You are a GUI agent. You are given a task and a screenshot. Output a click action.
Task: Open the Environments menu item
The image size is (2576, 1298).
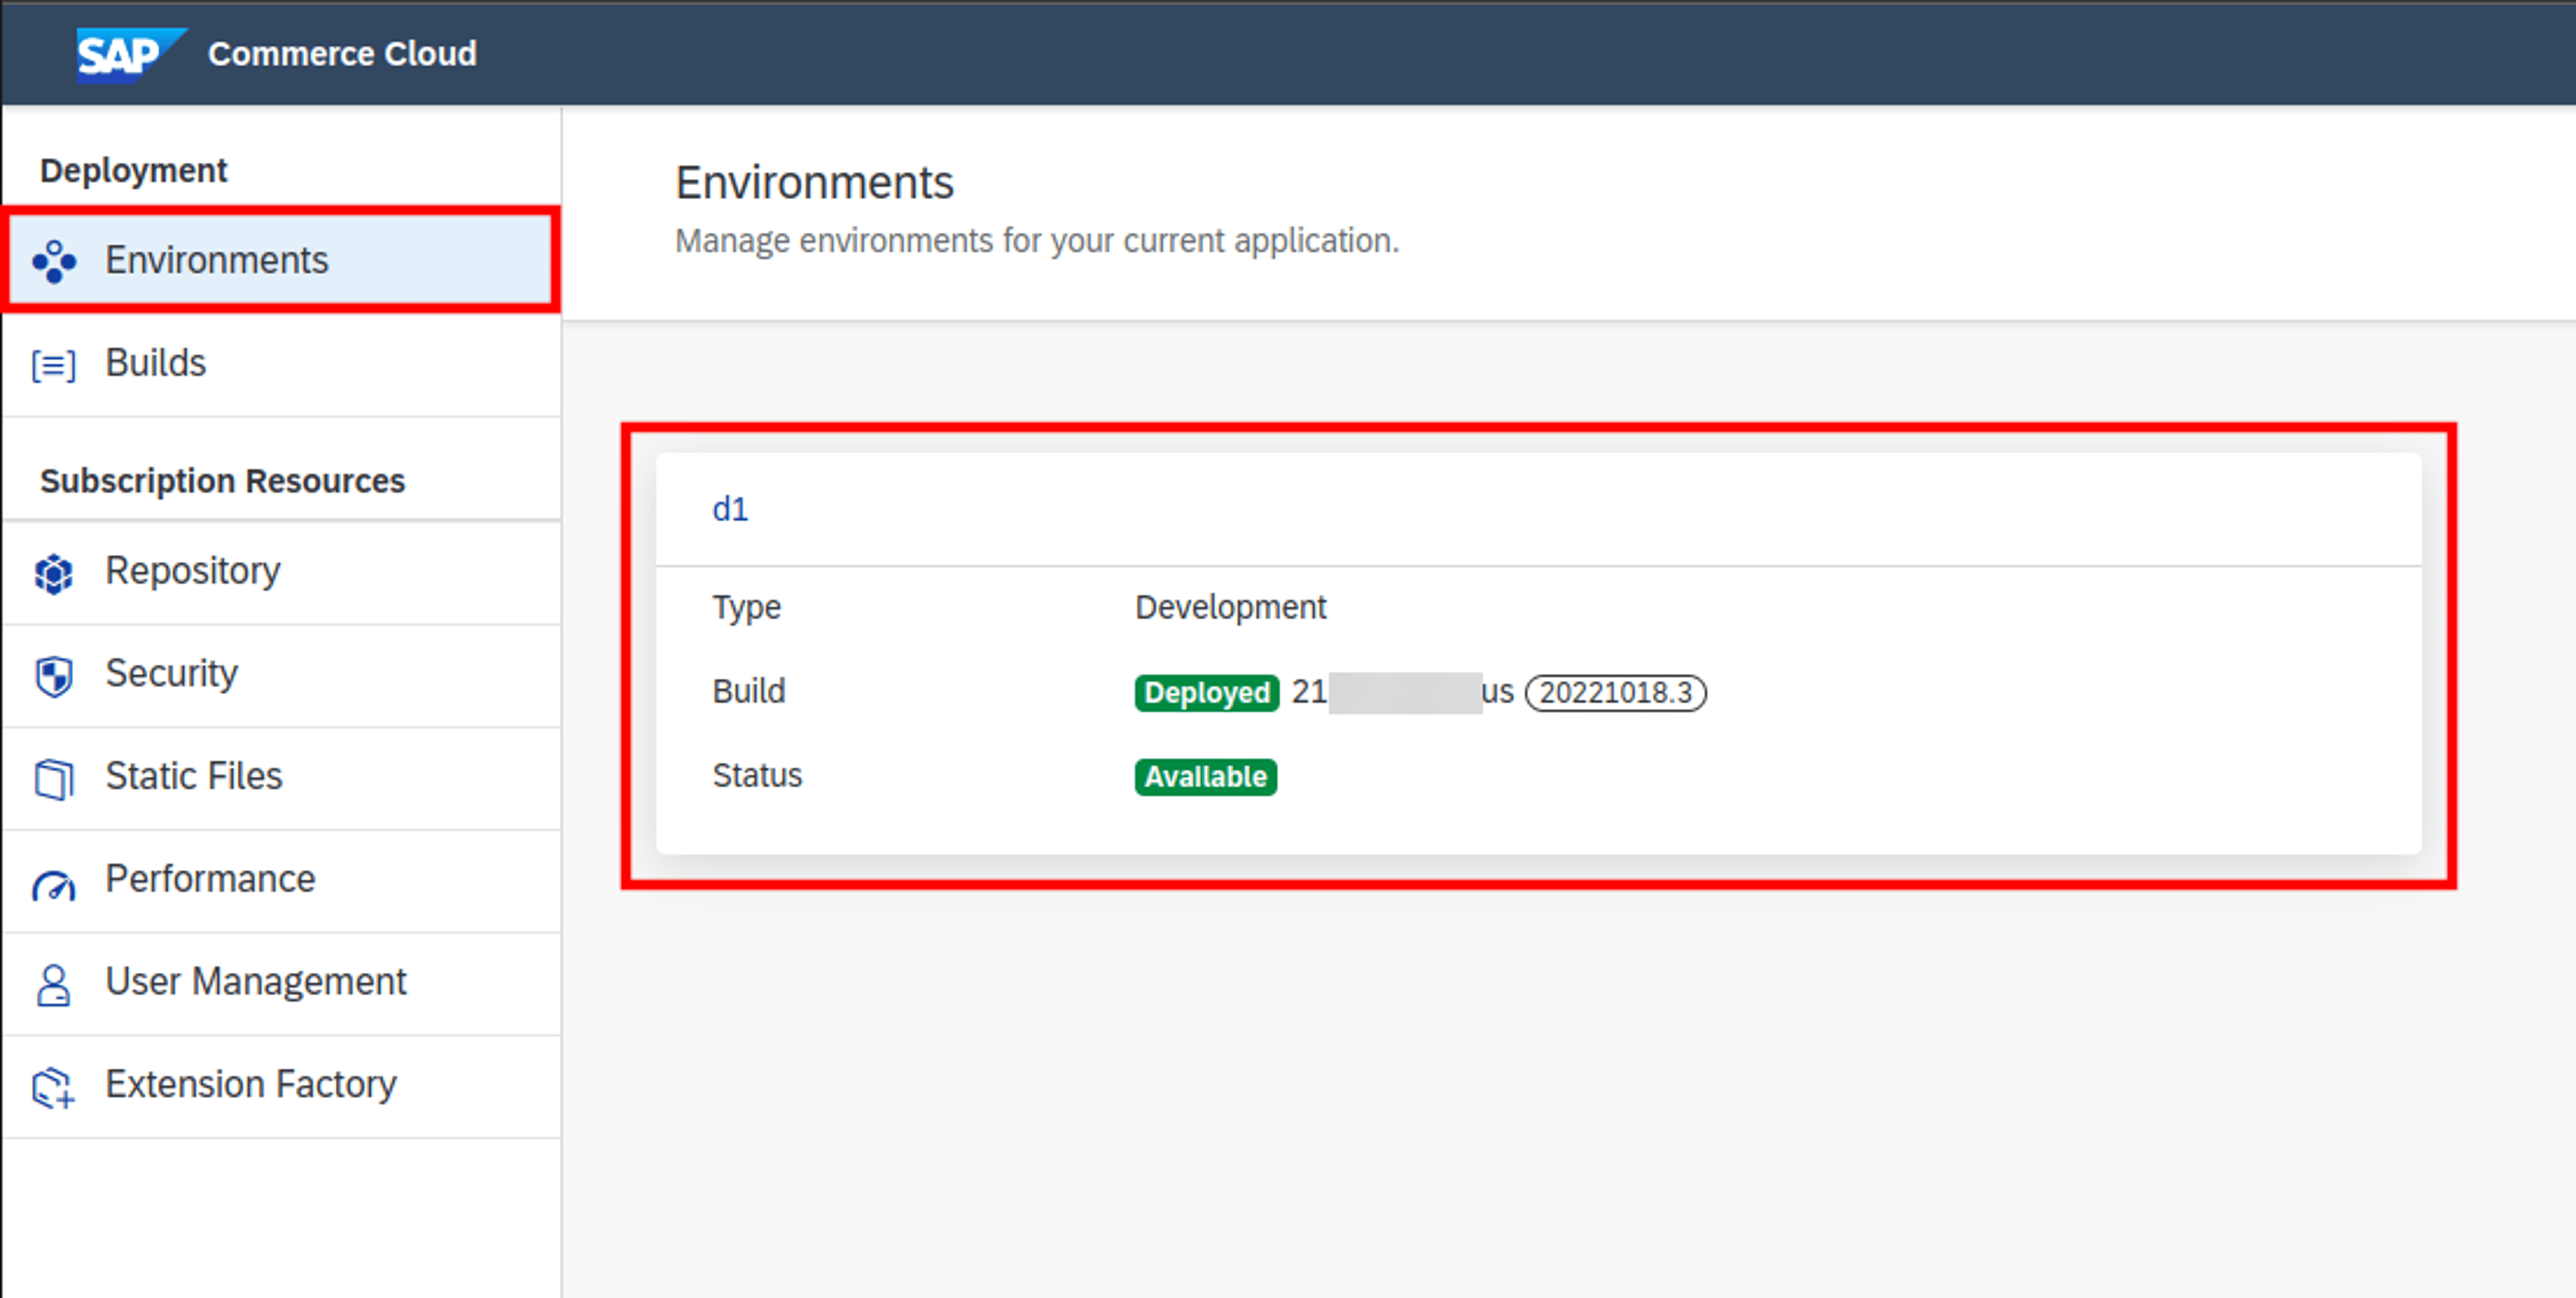tap(281, 260)
